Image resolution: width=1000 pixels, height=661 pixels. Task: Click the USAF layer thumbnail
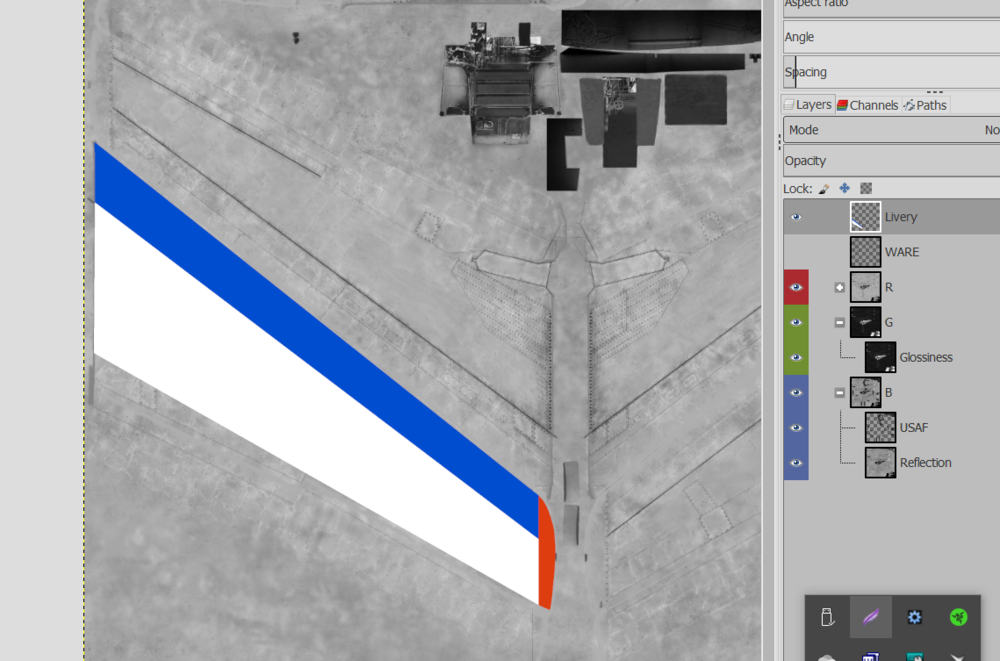(880, 427)
